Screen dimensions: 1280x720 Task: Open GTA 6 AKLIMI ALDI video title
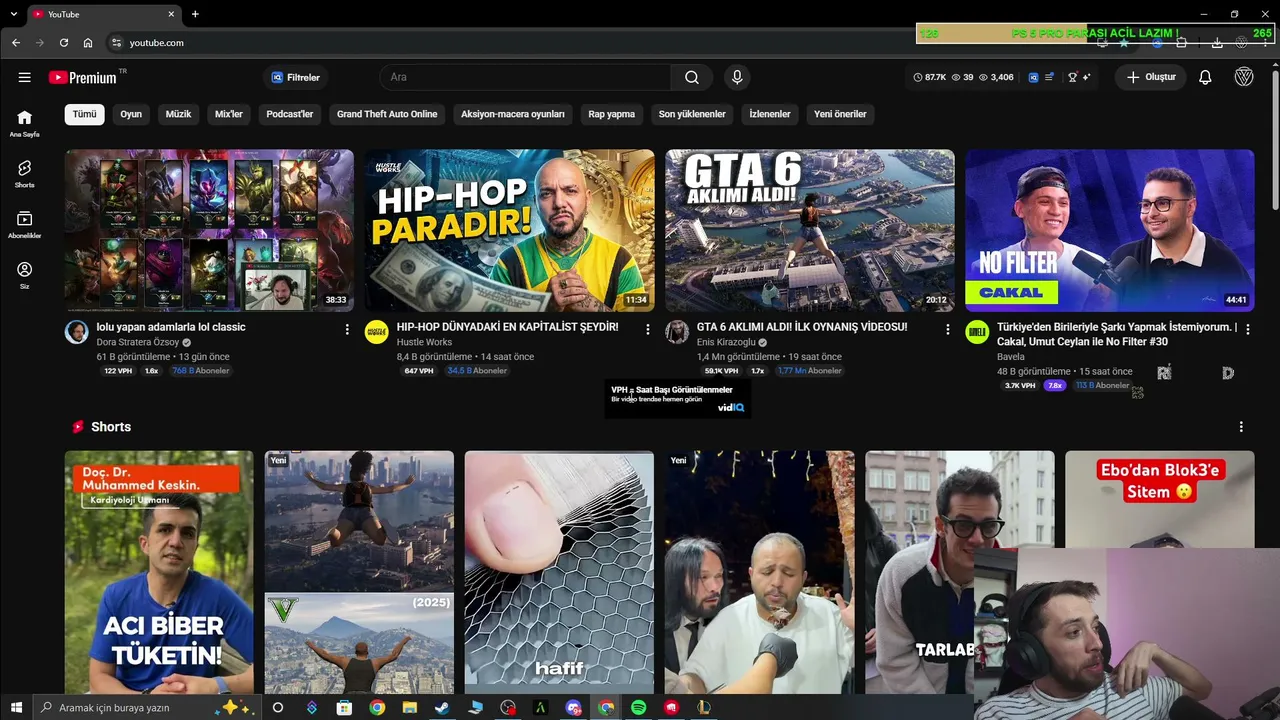pos(802,327)
